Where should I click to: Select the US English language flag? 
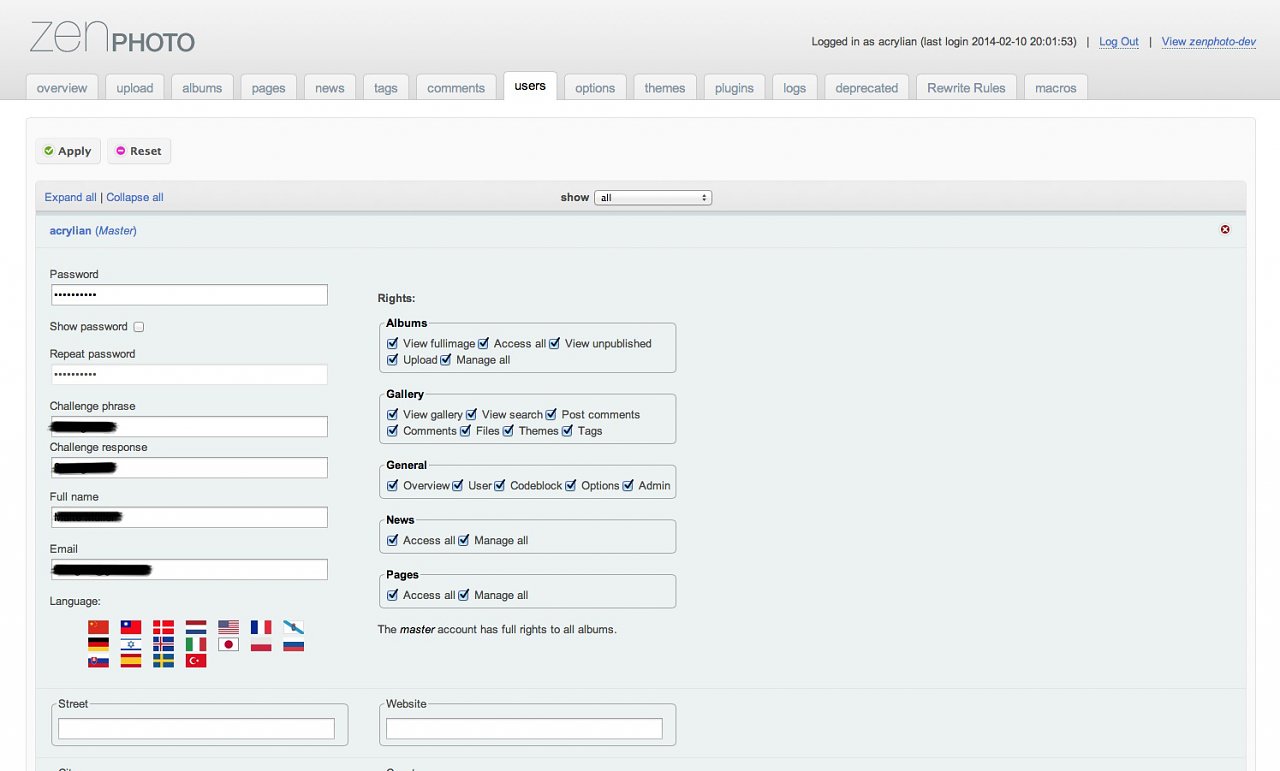[228, 627]
